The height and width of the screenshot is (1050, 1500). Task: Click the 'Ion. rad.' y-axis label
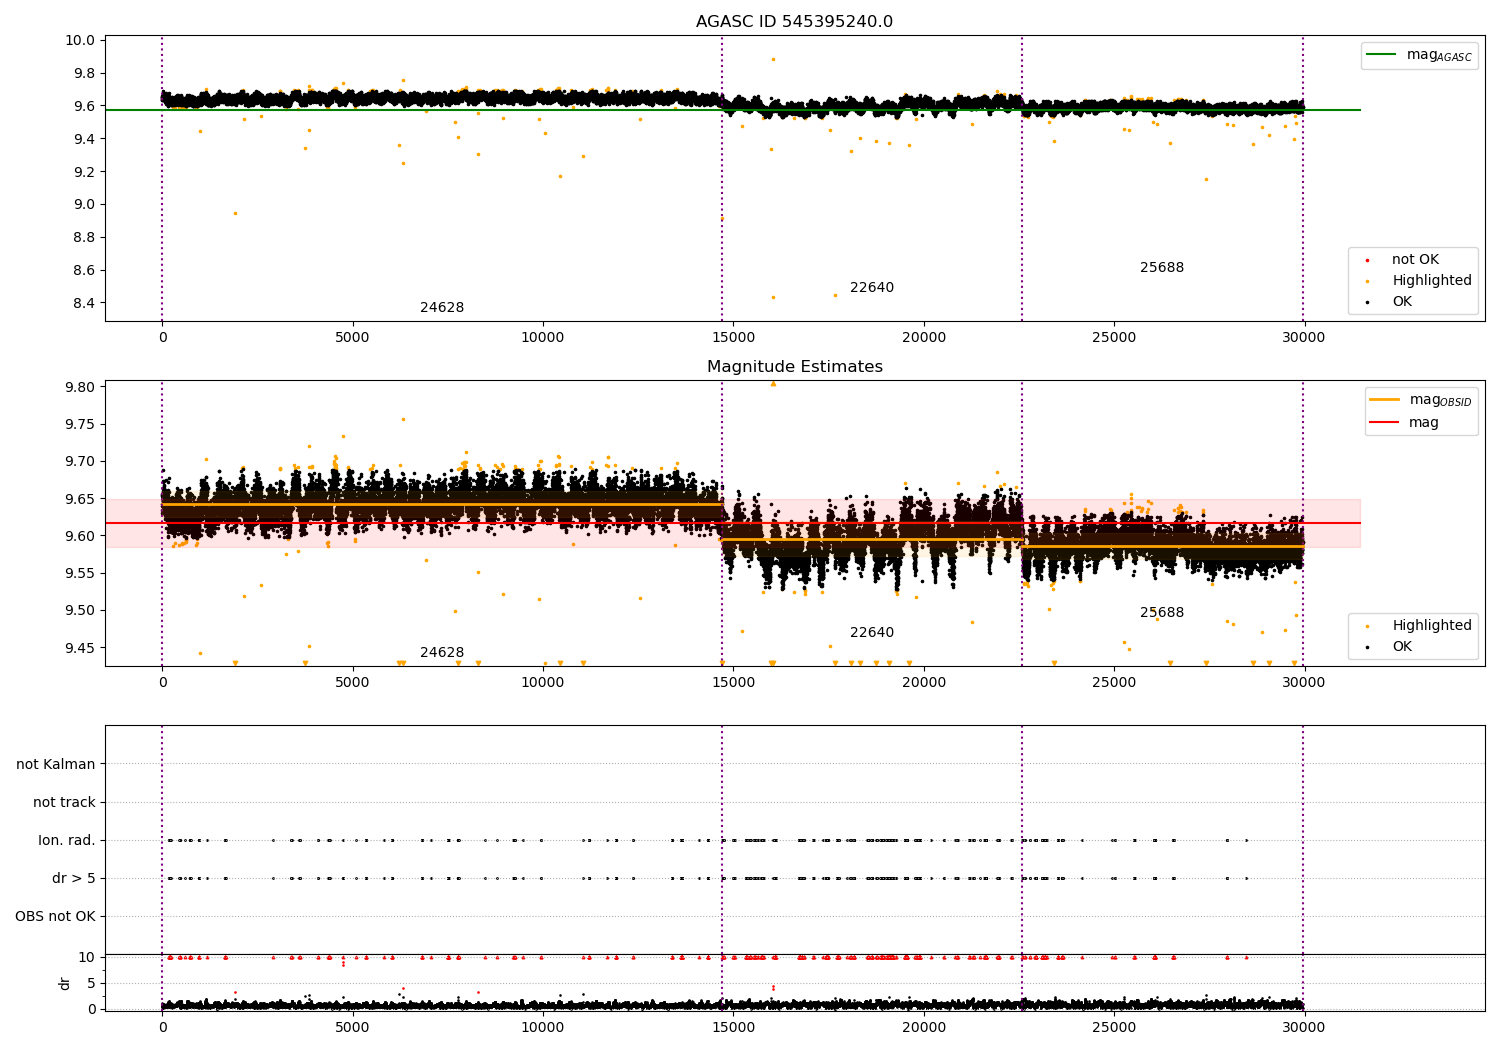tap(67, 841)
